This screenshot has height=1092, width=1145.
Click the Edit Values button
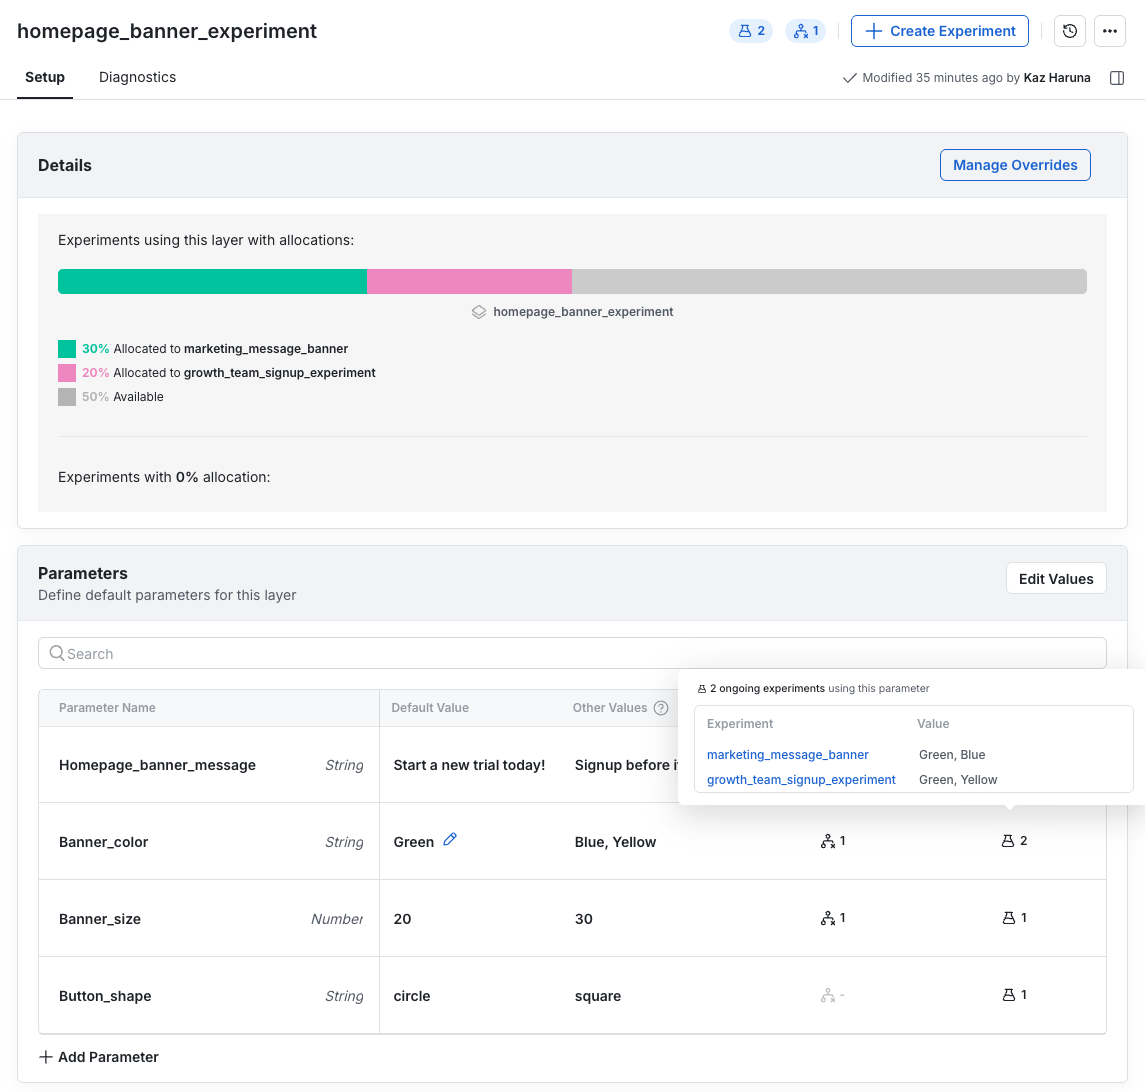tap(1056, 578)
